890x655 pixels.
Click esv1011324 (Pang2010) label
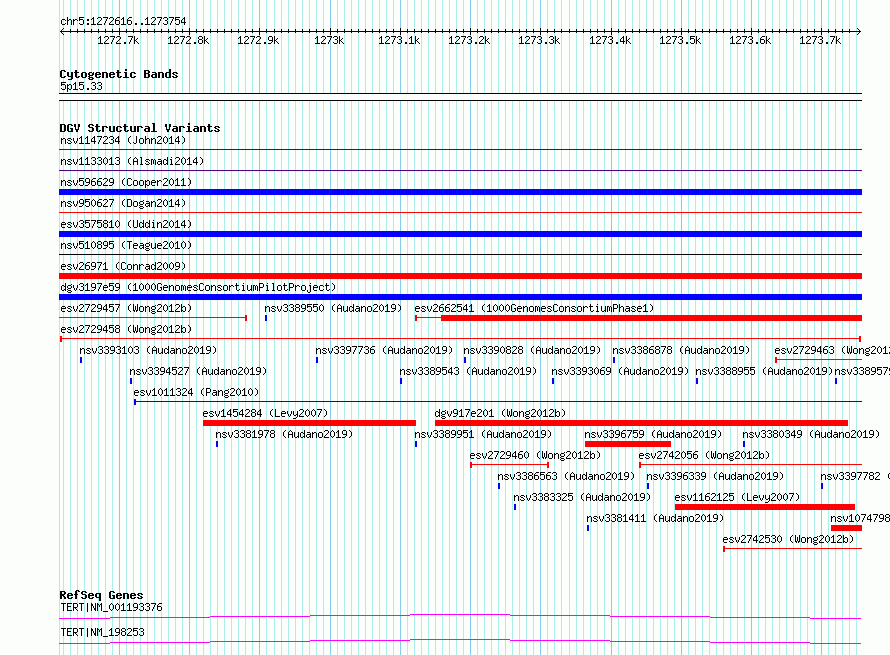pos(196,392)
